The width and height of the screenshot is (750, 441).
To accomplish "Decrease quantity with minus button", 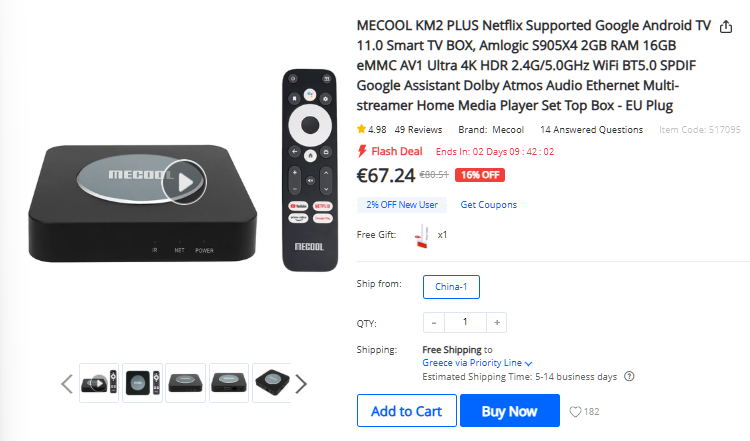I will pos(434,322).
